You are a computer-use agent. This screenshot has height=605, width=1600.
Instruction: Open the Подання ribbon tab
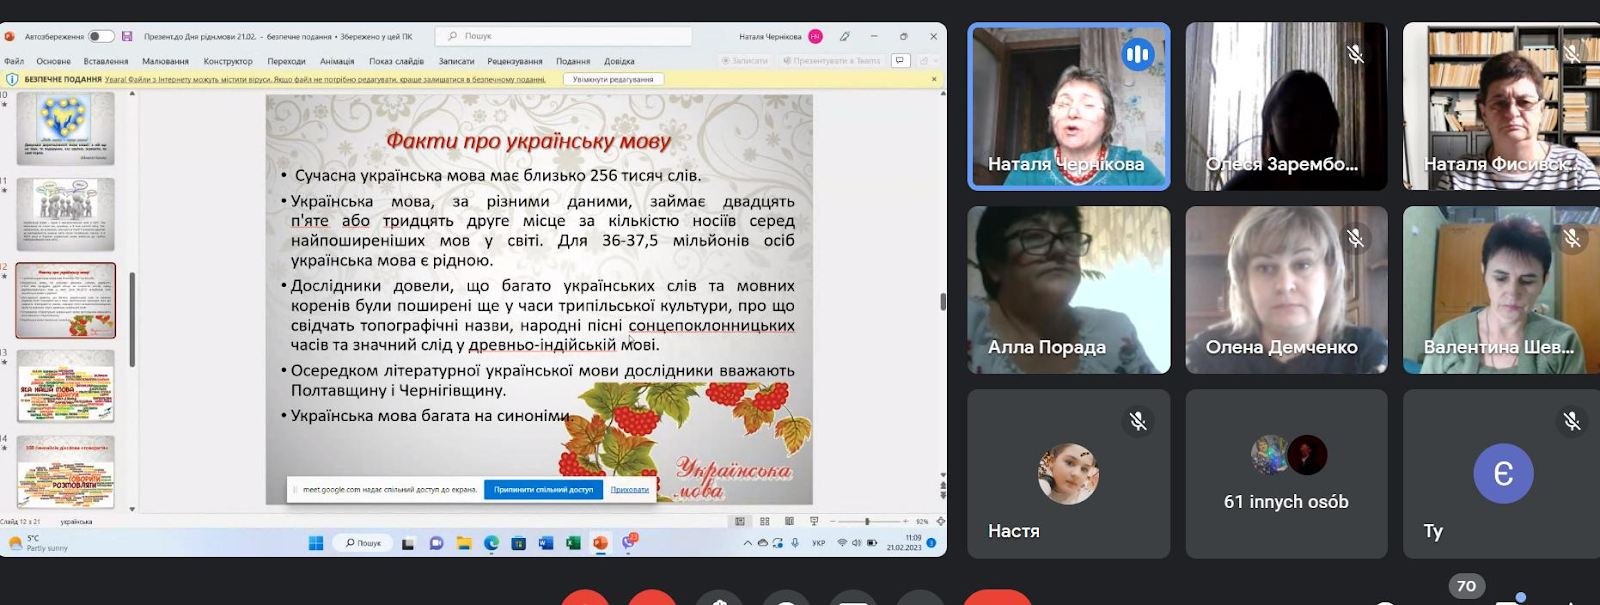tap(574, 61)
